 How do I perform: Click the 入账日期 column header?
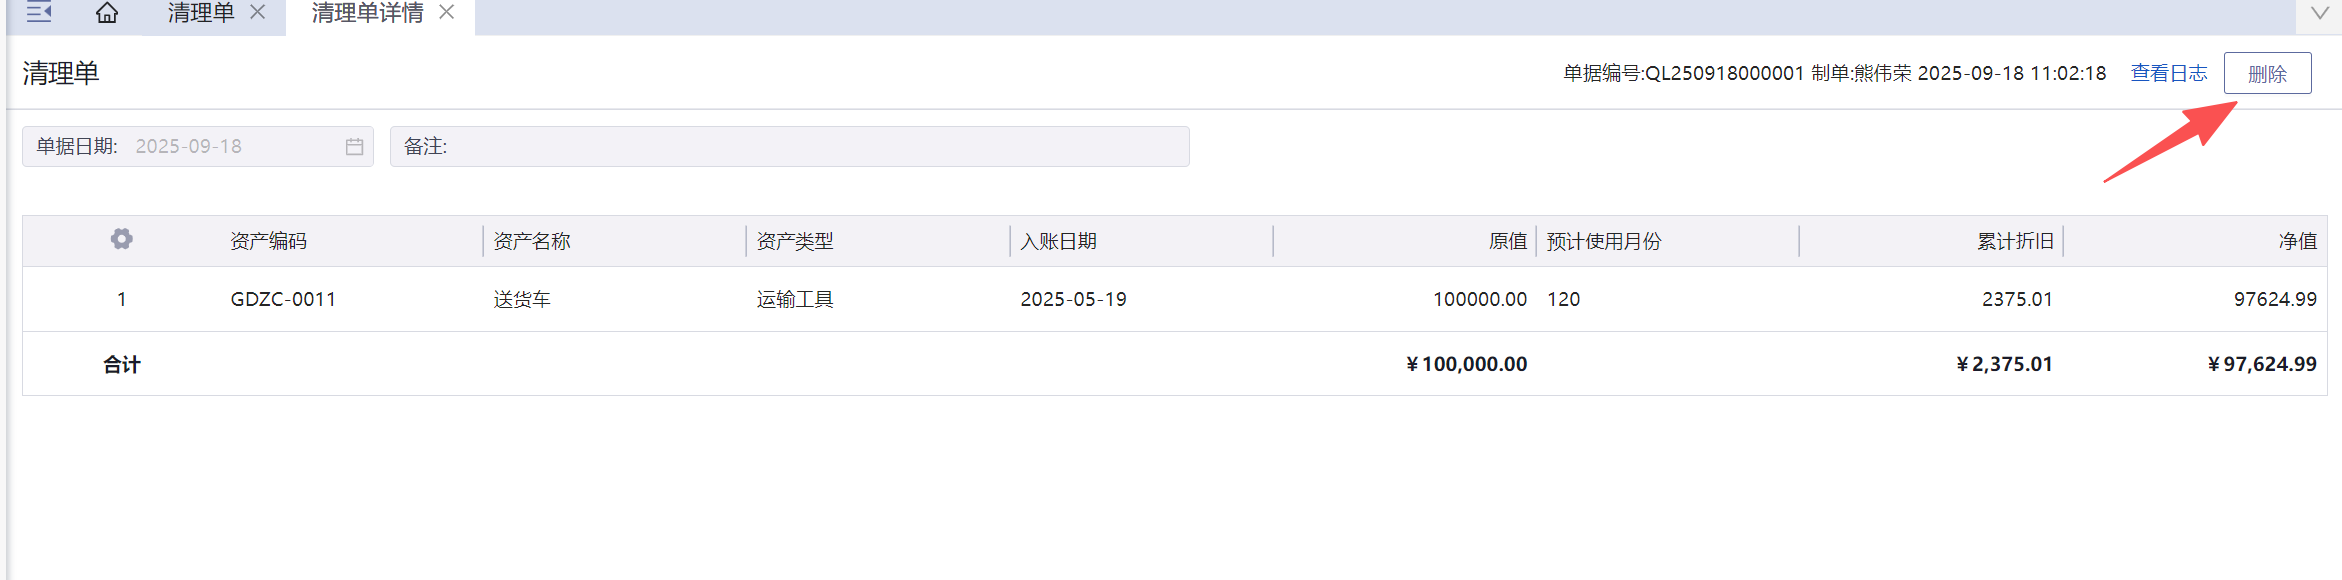point(1058,241)
